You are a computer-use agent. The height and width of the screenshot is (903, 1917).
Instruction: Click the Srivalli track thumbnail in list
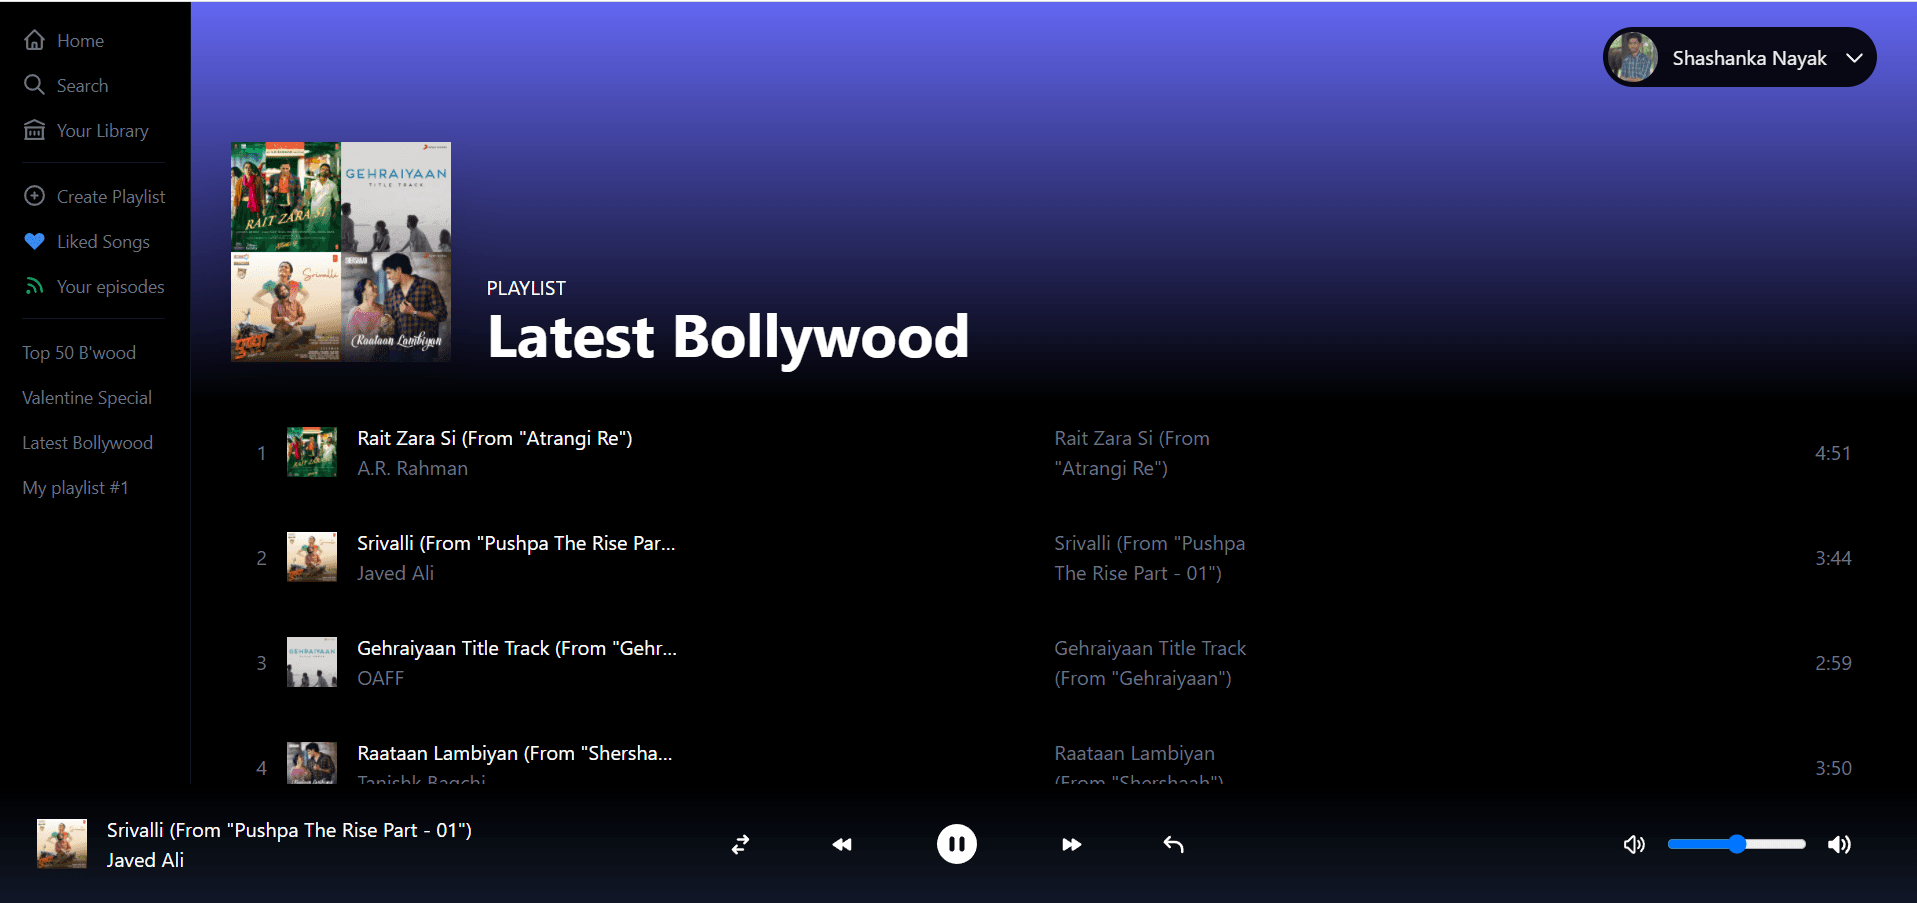312,557
